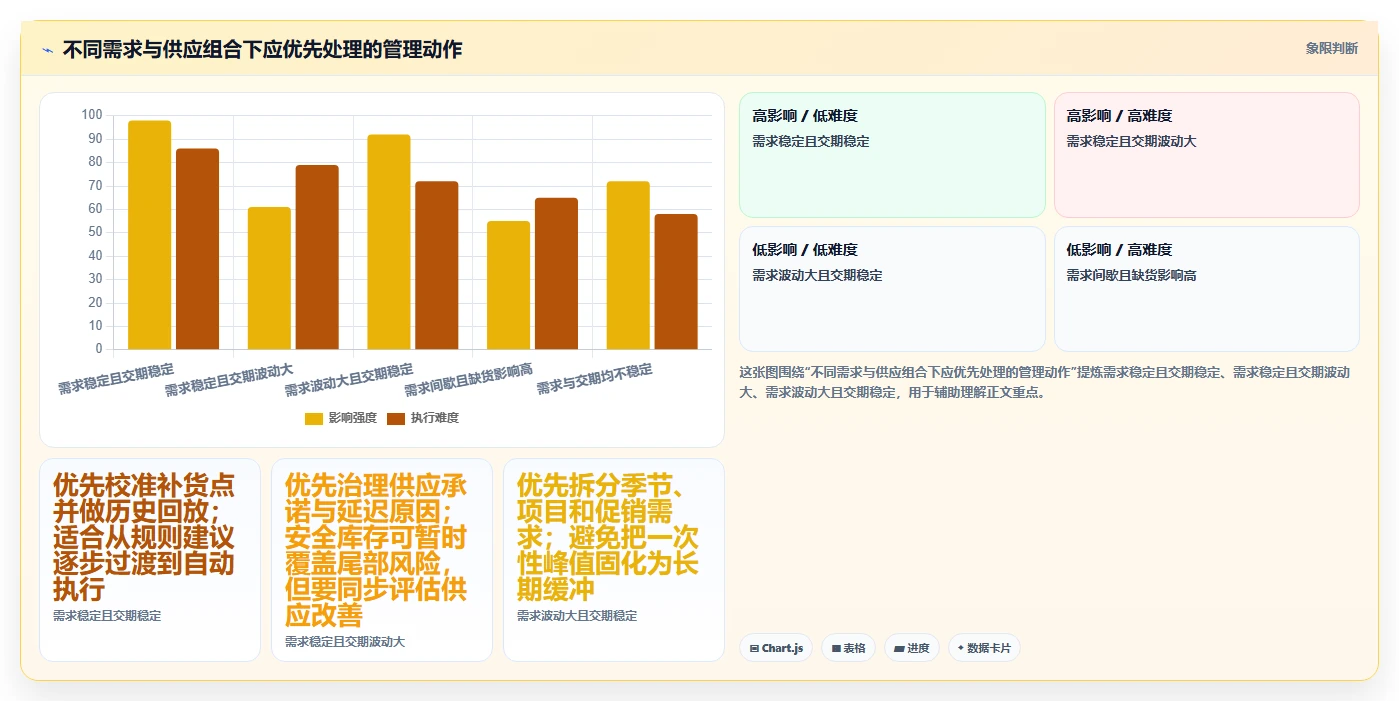This screenshot has height=701, width=1399.
Task: Click the 数据卡片 tag chip
Action: coord(984,648)
